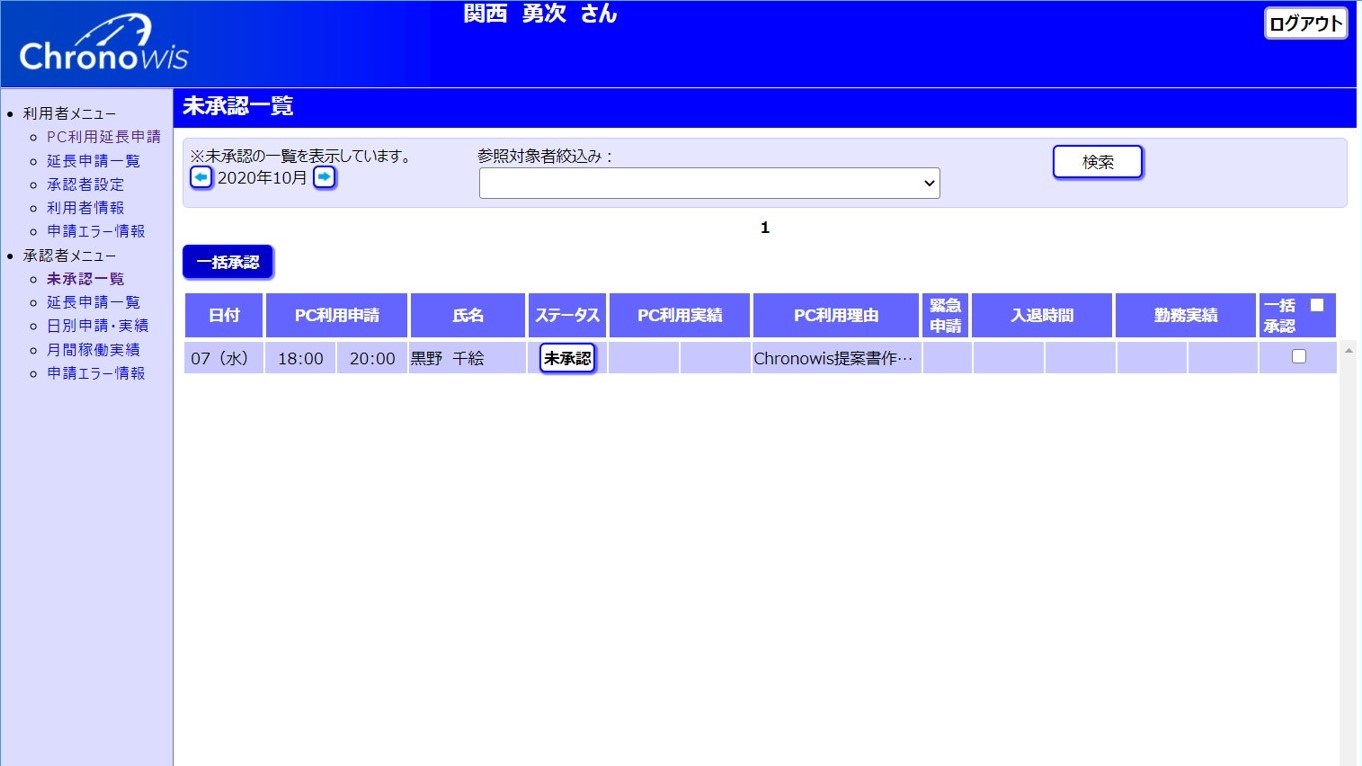Click the previous month arrow icon

coord(201,178)
